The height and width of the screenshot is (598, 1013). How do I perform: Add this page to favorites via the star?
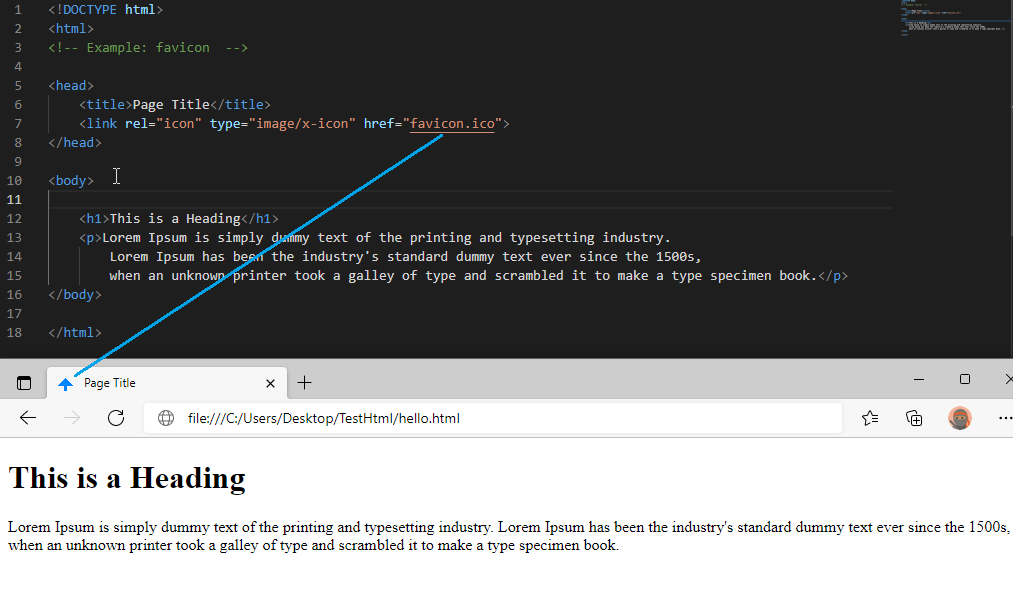869,418
